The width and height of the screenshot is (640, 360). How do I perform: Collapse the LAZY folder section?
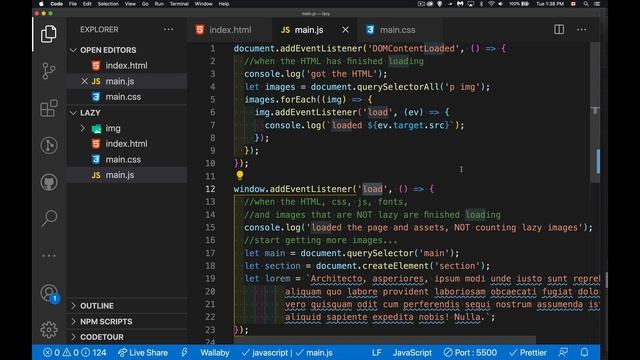[127, 113]
